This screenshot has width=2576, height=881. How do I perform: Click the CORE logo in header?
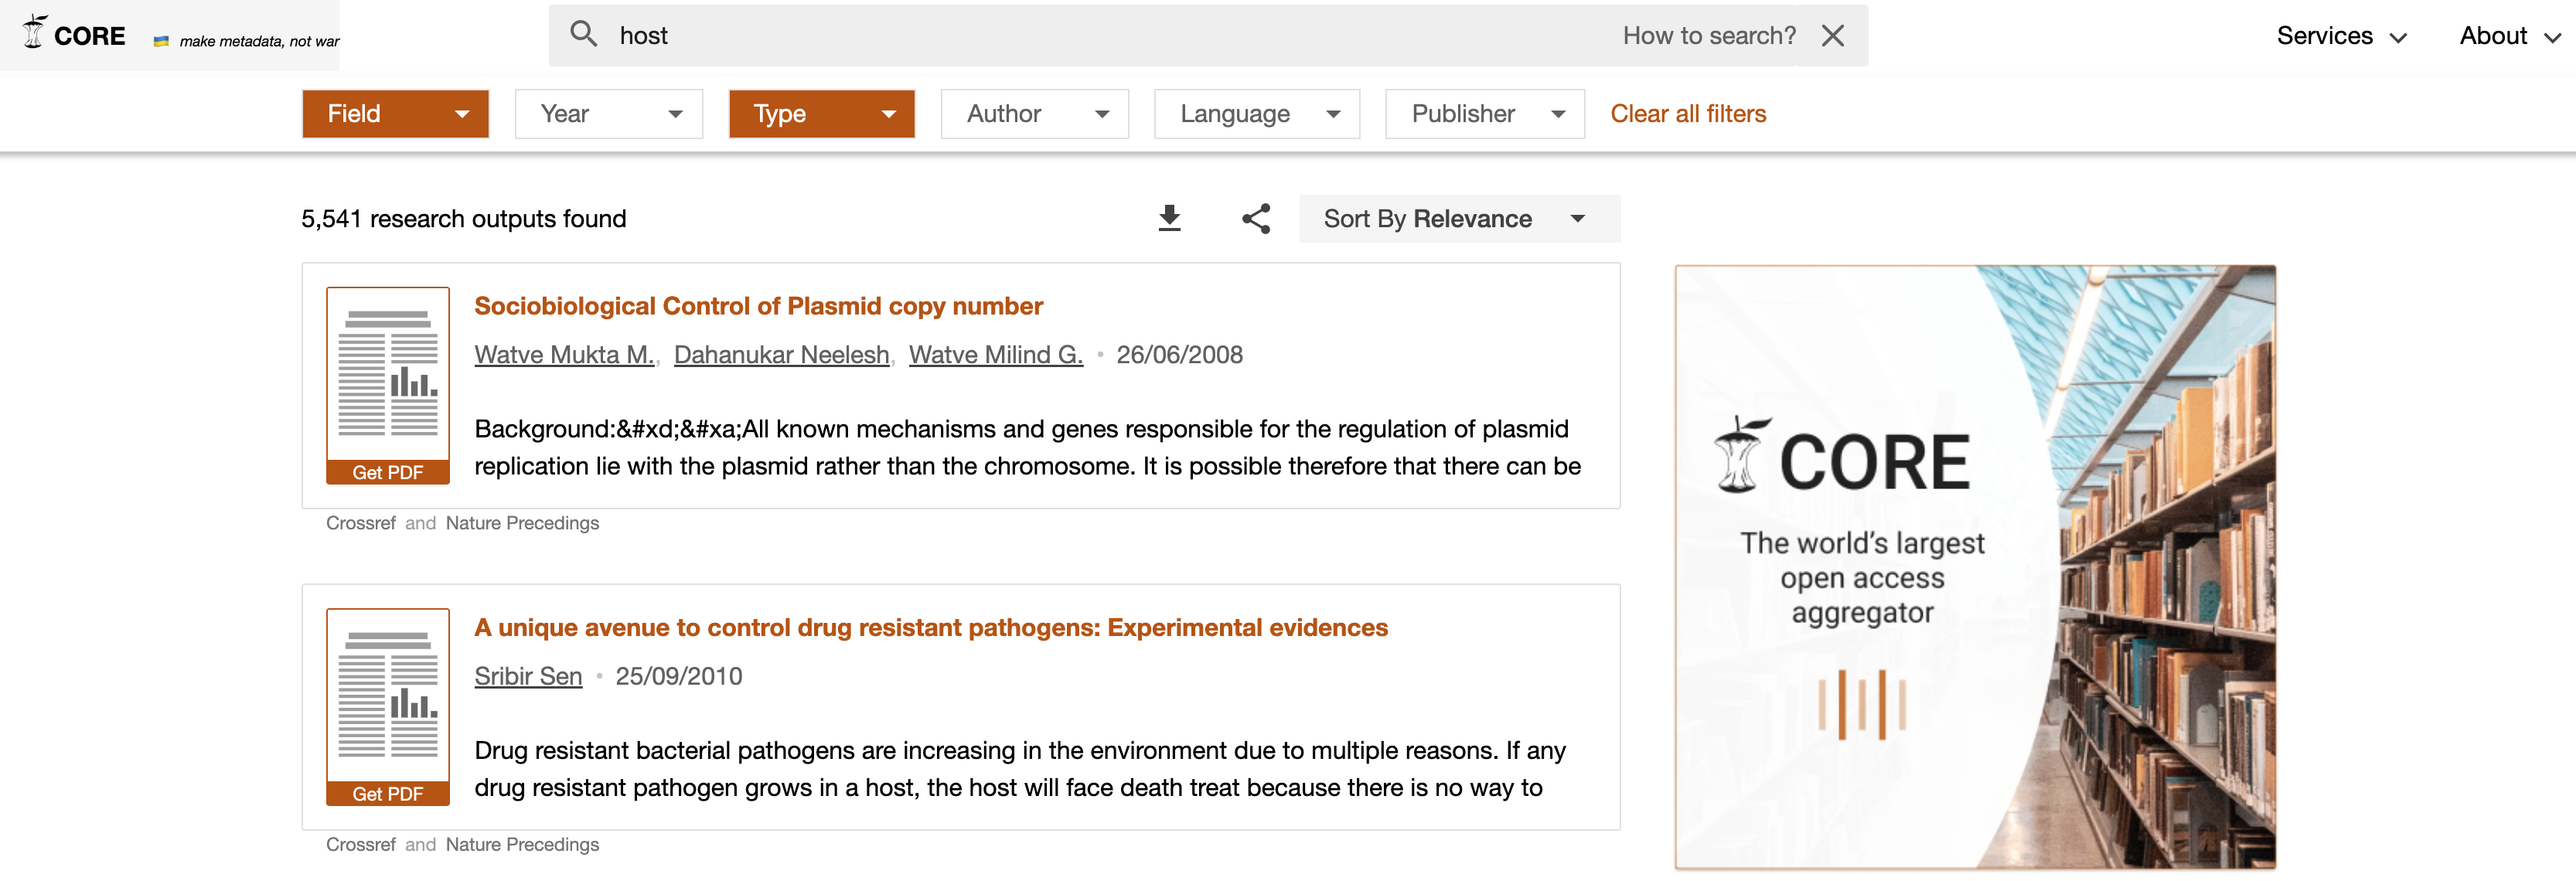pos(75,35)
